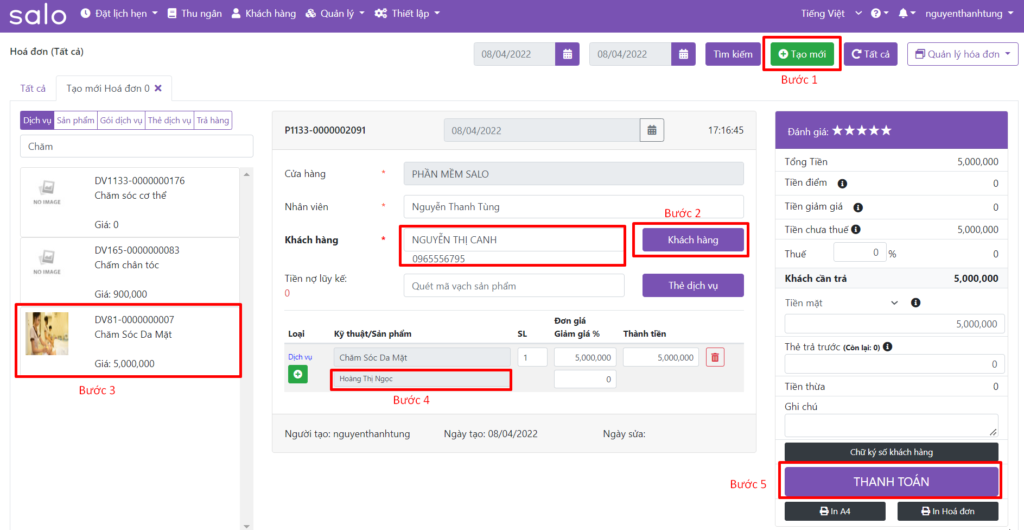Expand the Tiền mặt payment method dropdown

pos(894,302)
